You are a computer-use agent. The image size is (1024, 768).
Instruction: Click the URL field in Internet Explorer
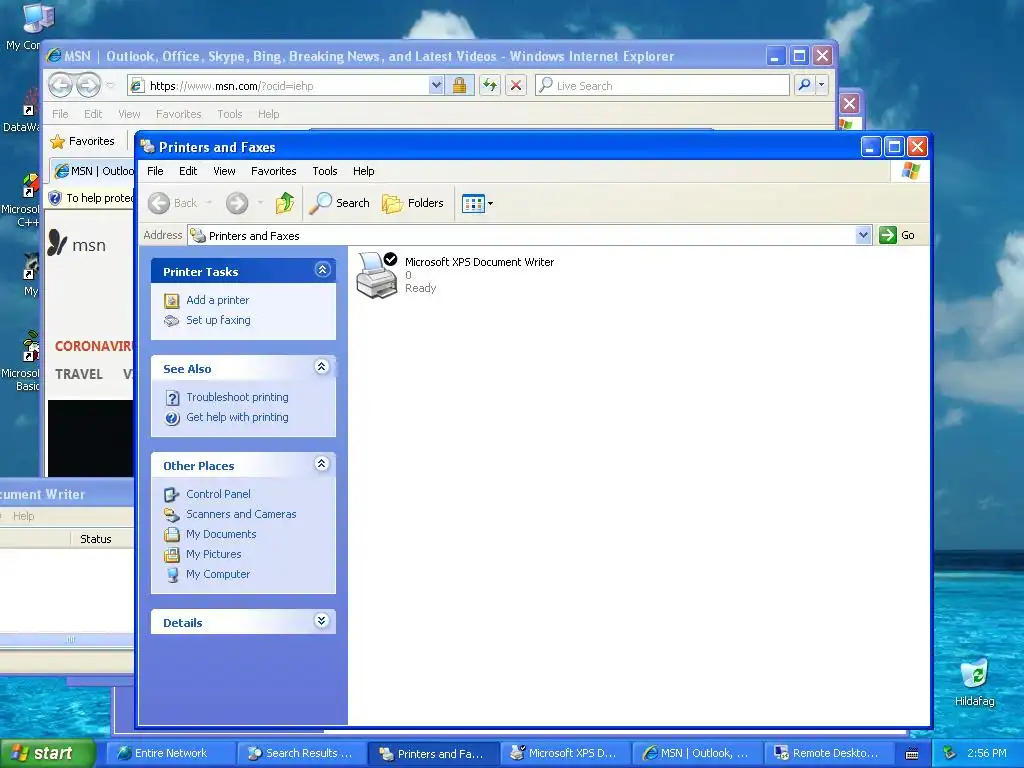(x=280, y=86)
